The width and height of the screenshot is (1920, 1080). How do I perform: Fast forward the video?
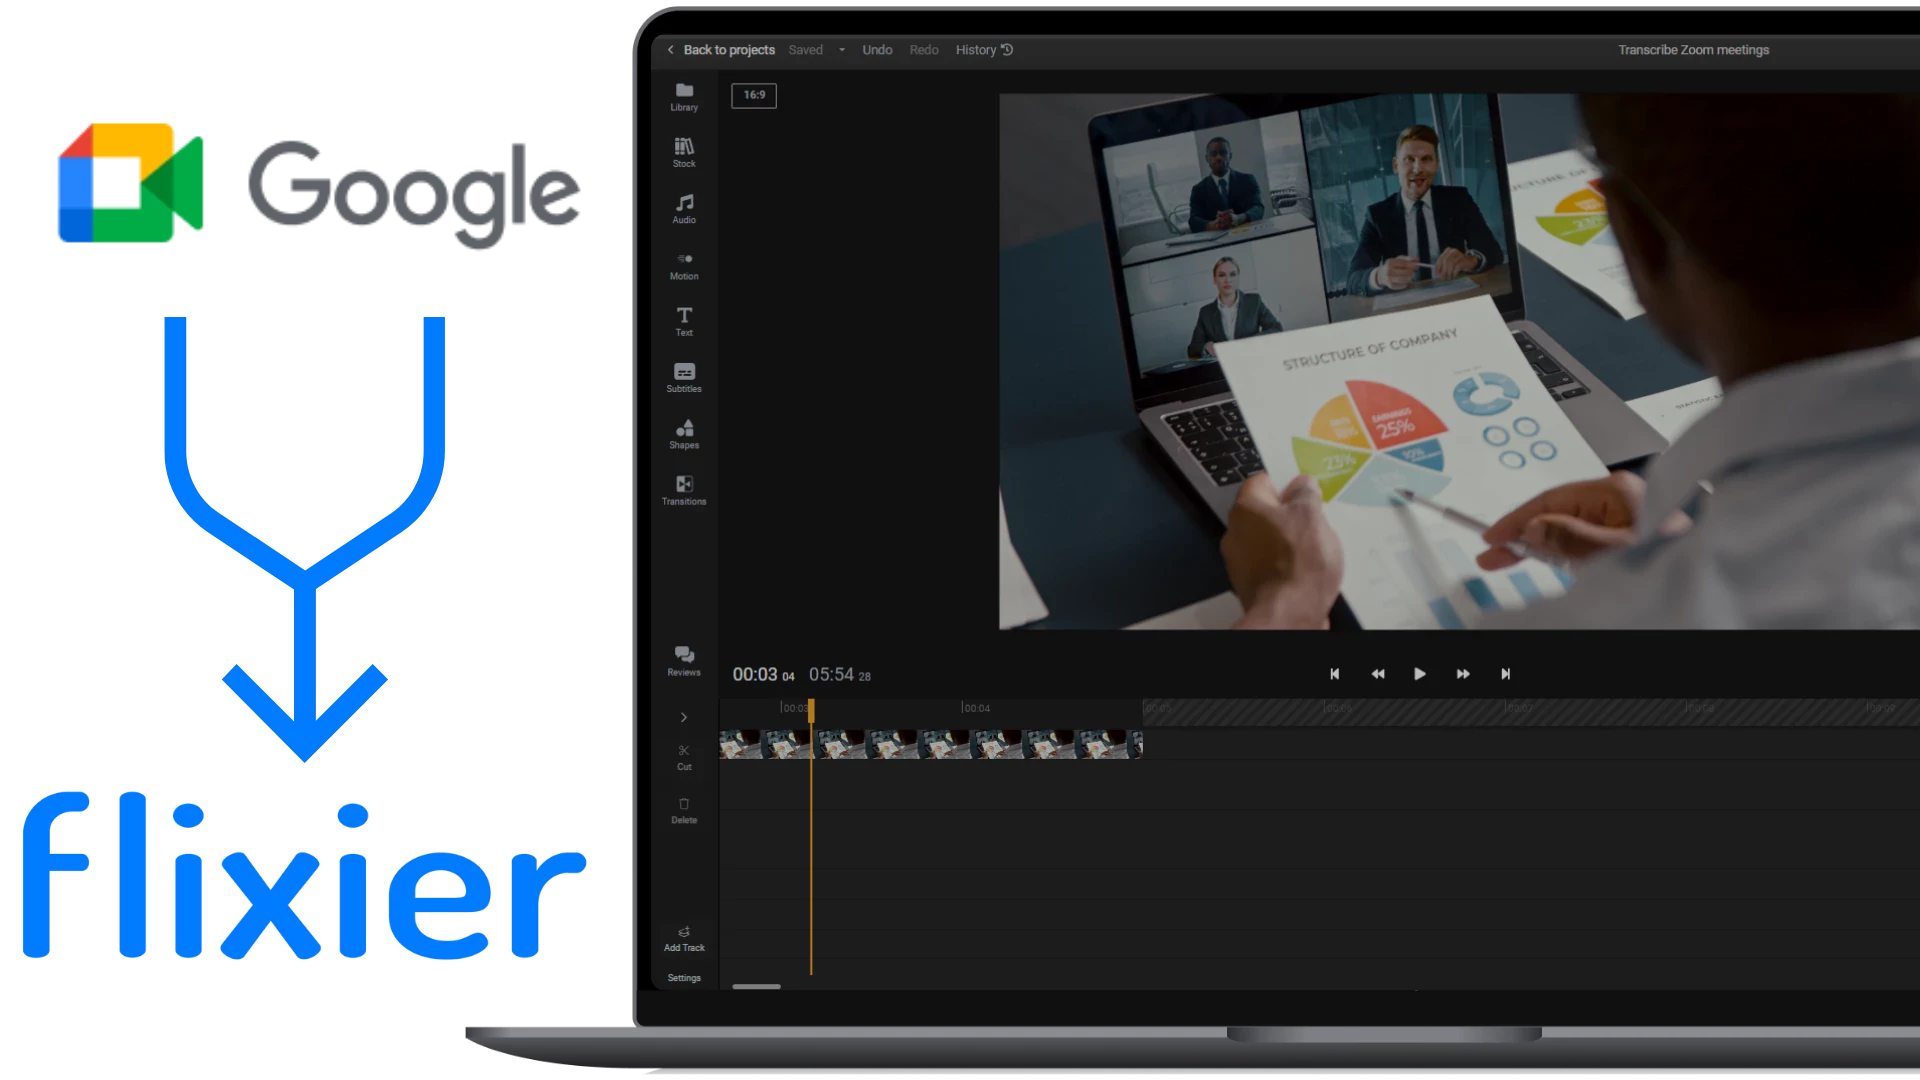pos(1463,674)
